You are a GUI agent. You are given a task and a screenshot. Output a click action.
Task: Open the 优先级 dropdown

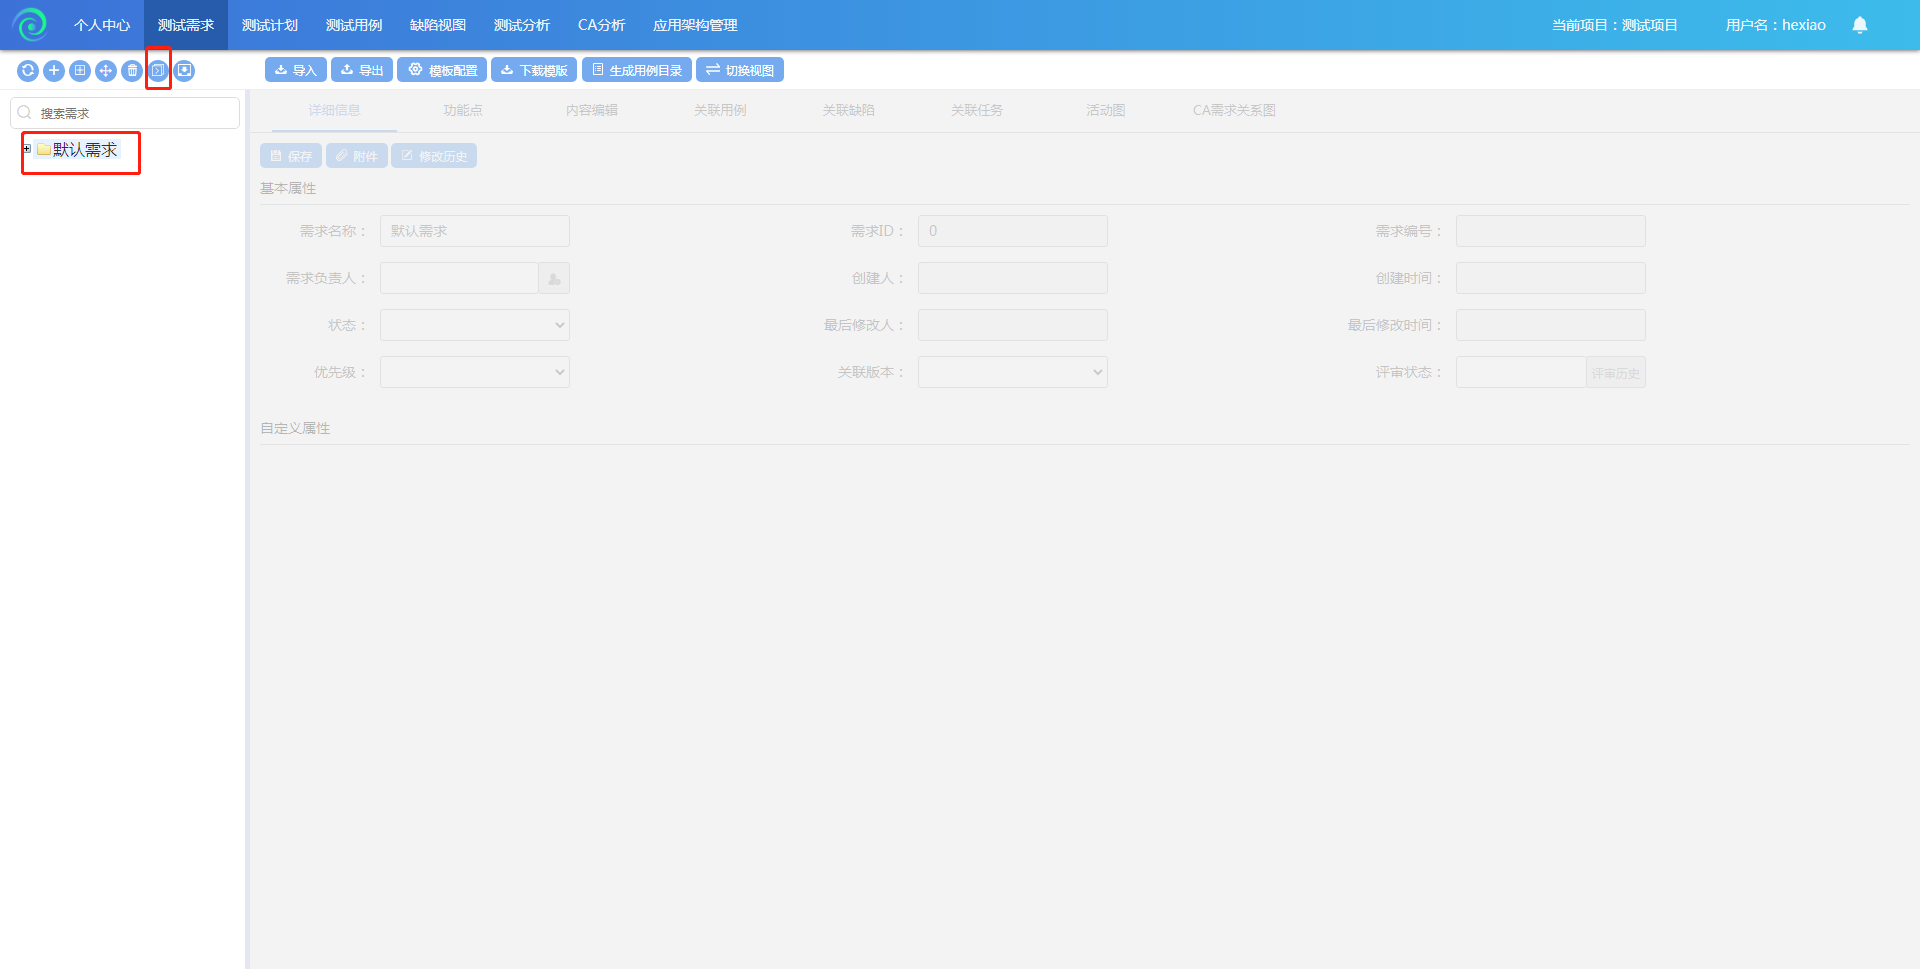tap(474, 372)
